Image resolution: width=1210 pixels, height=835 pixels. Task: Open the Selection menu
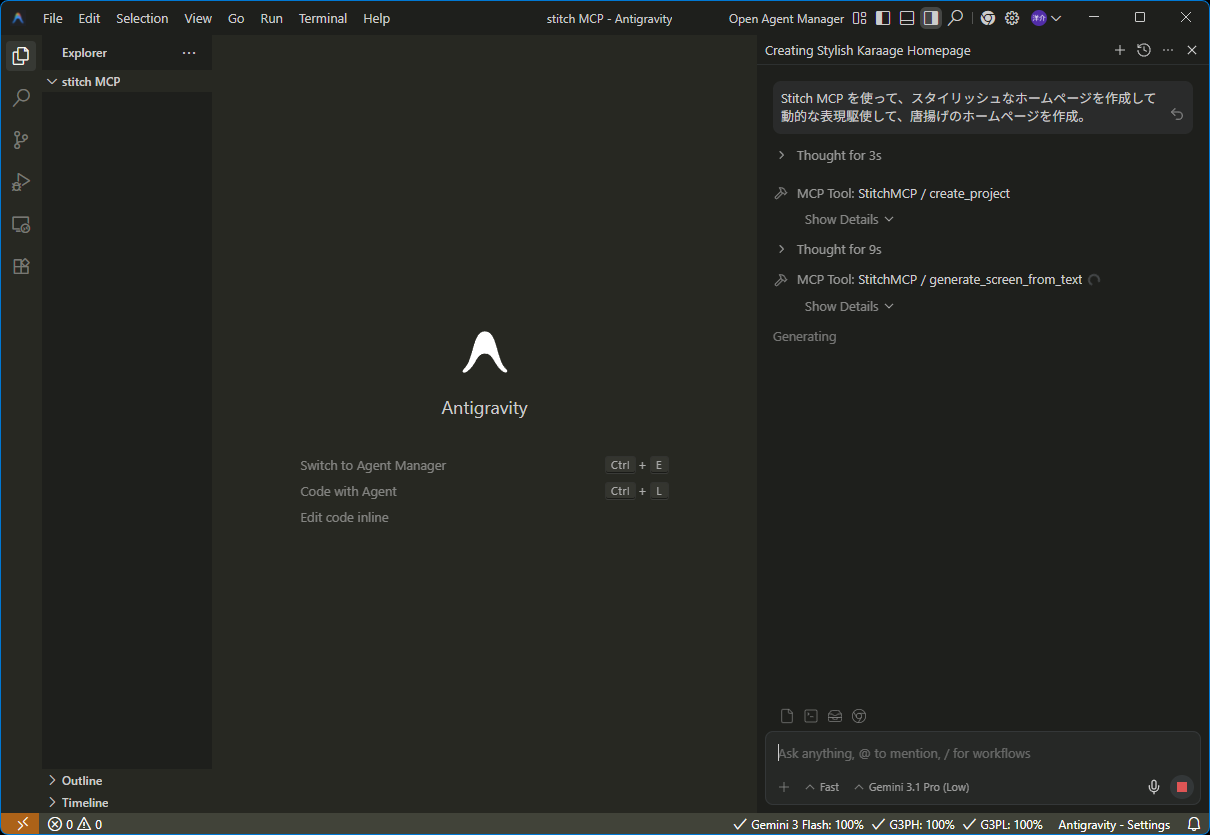click(142, 18)
